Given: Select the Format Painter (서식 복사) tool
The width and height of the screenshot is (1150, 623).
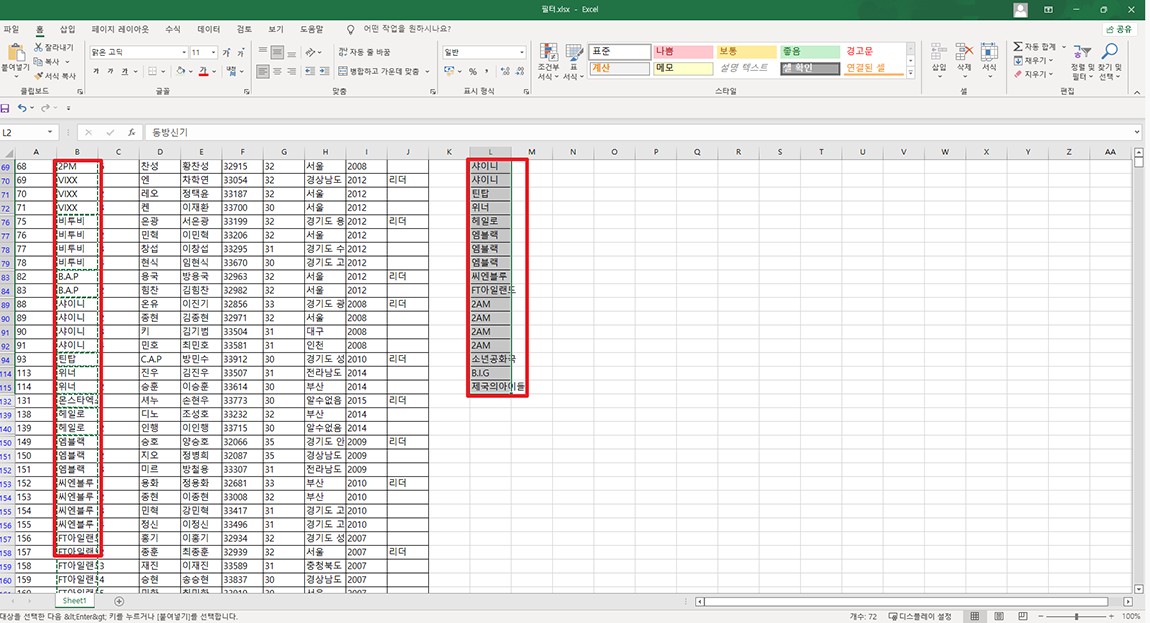Looking at the screenshot, I should click(x=55, y=76).
